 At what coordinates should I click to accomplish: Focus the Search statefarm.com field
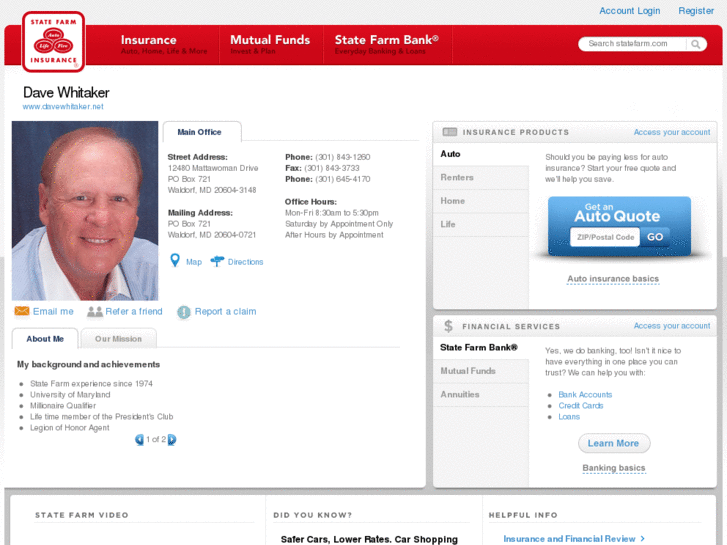[x=633, y=44]
